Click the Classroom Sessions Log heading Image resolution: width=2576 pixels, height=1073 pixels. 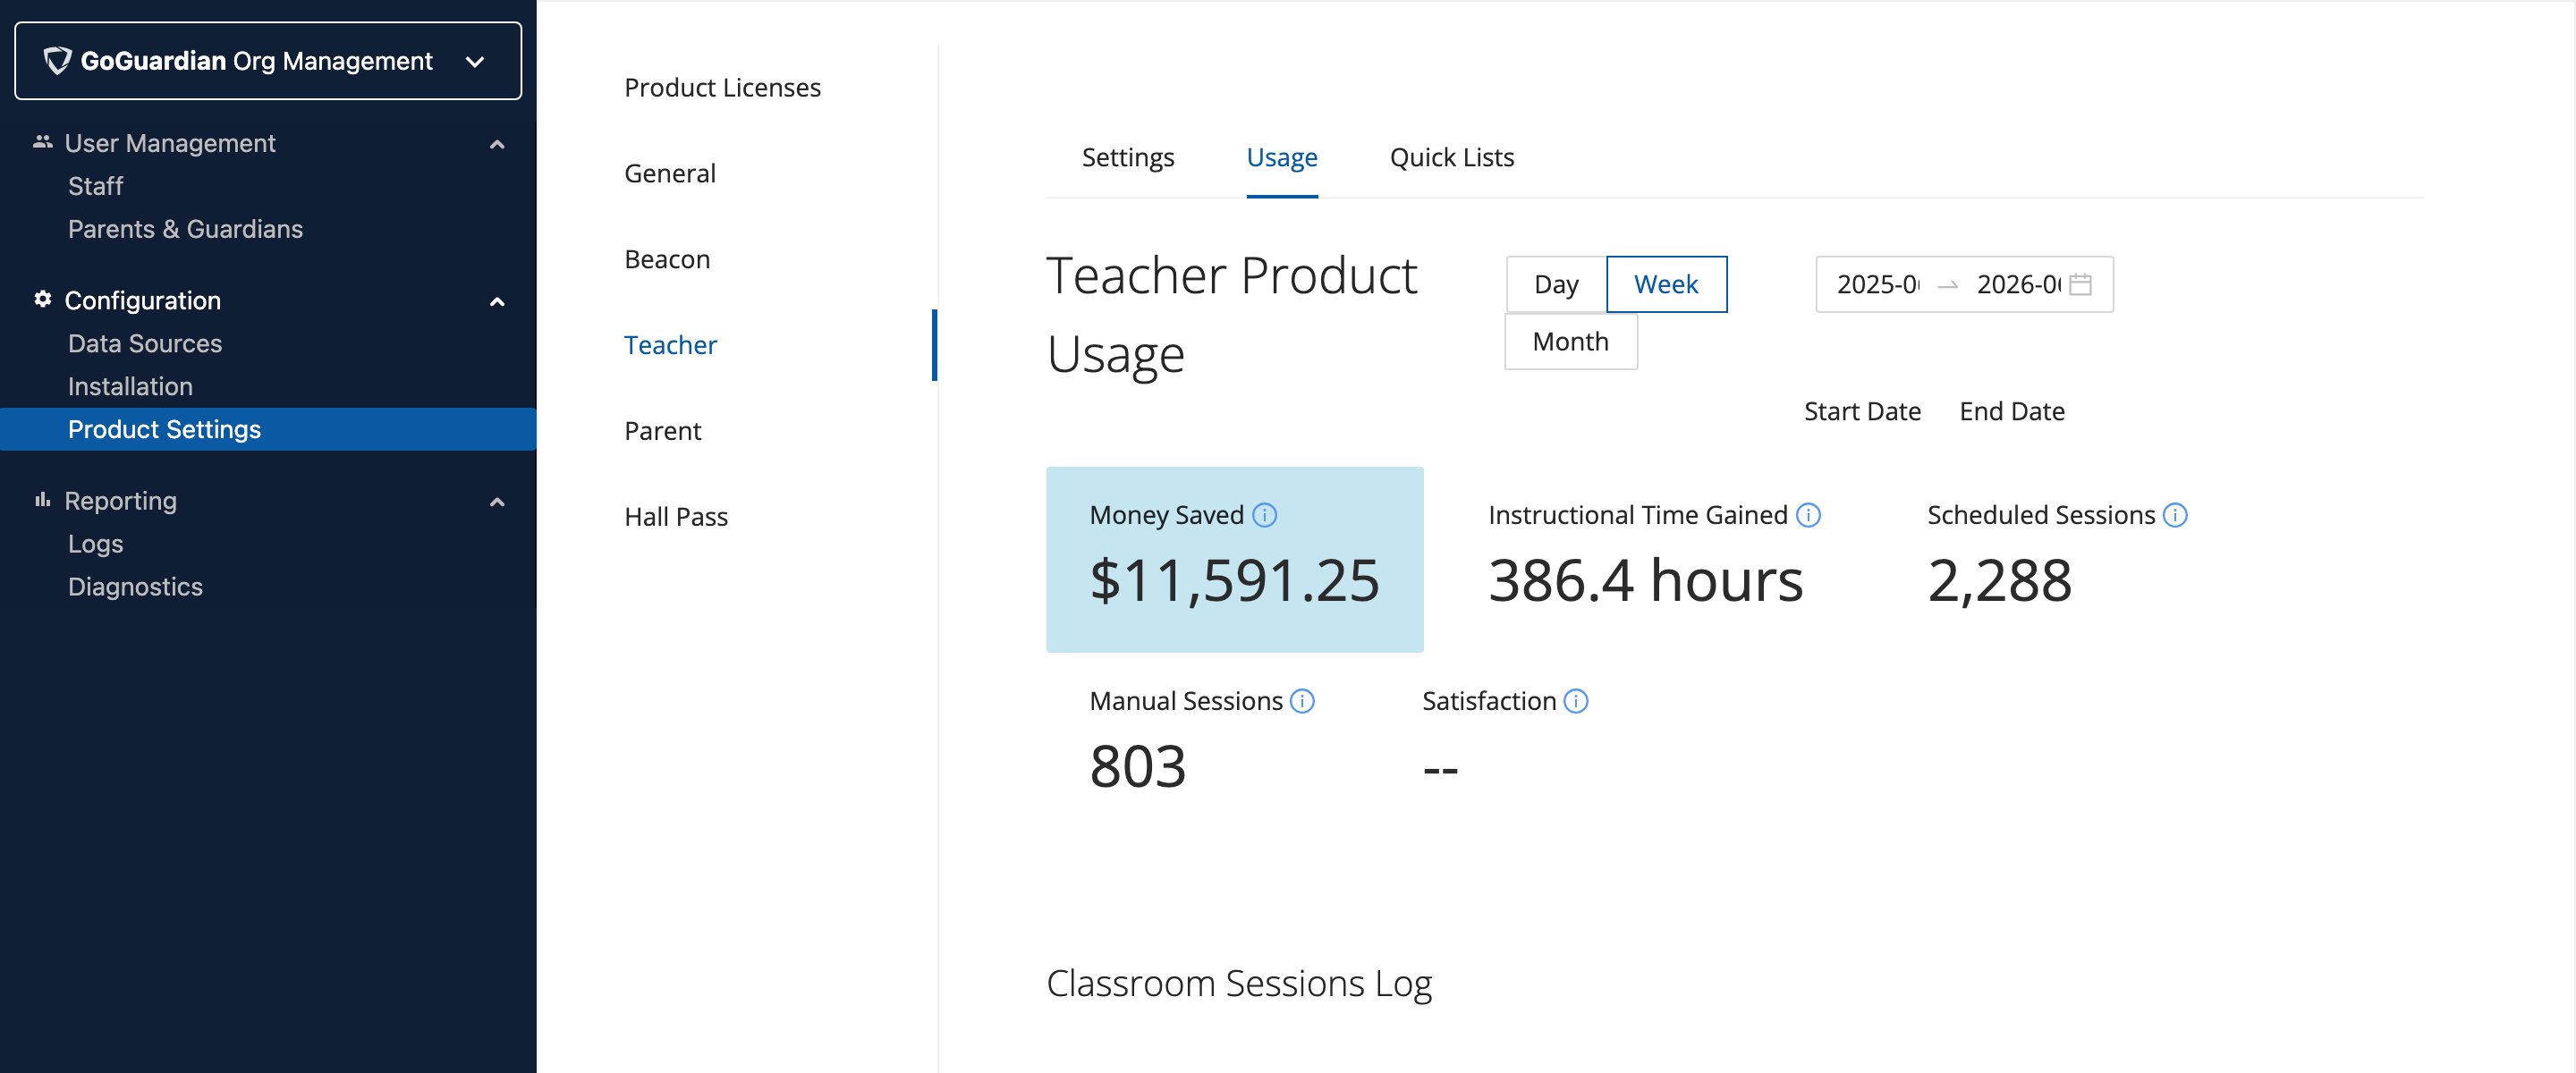pos(1239,984)
